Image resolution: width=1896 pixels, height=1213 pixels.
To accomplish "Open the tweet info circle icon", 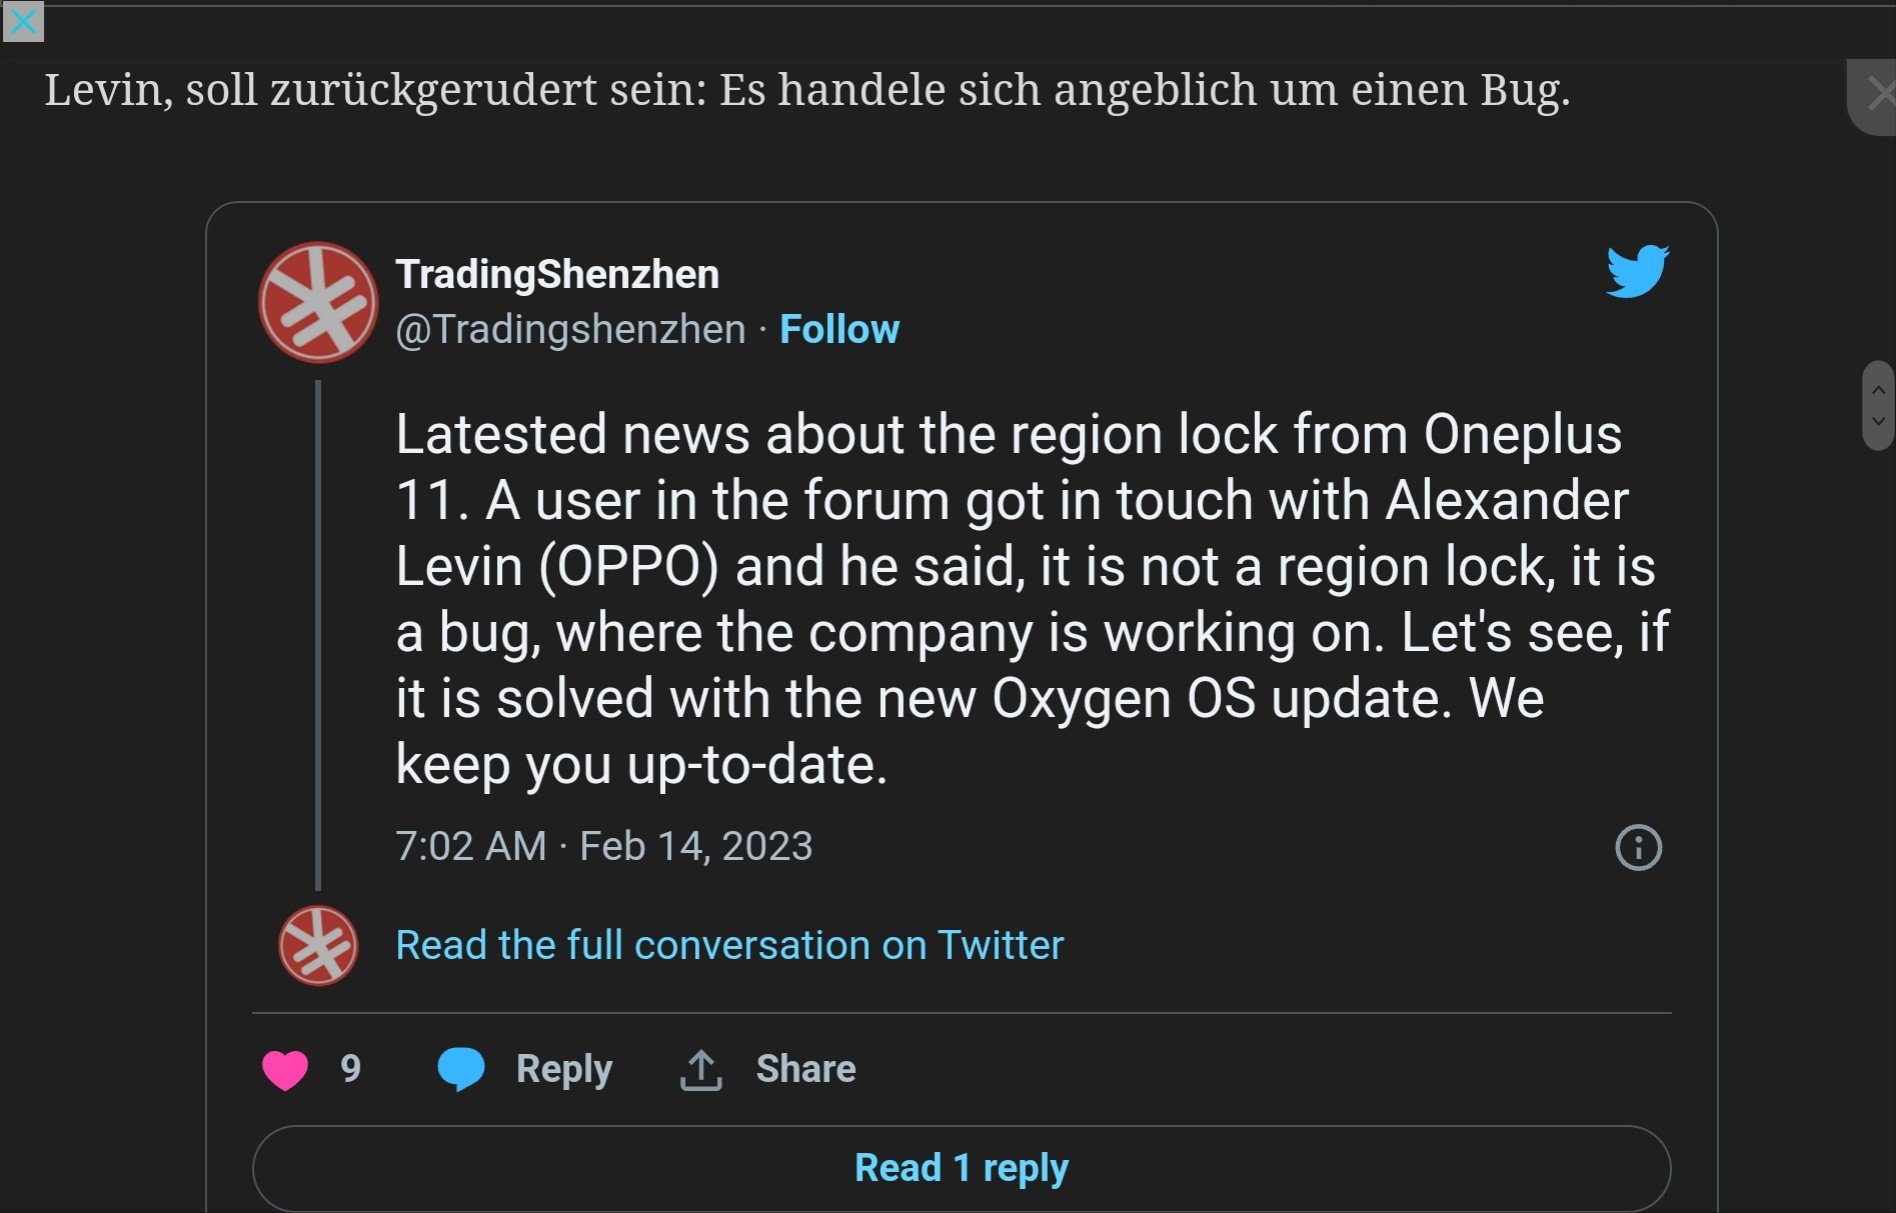I will 1638,848.
